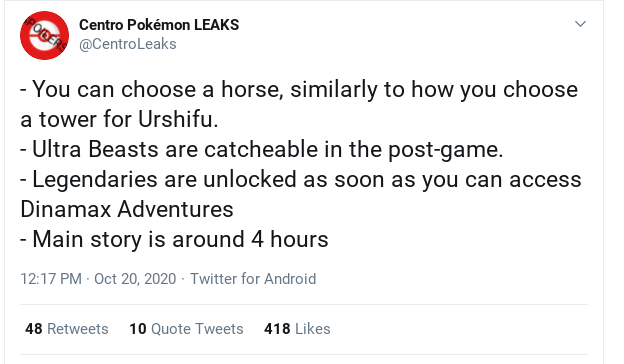Visit the @CentroLeaks handle link
Screen dimensions: 624x364
(x=127, y=44)
